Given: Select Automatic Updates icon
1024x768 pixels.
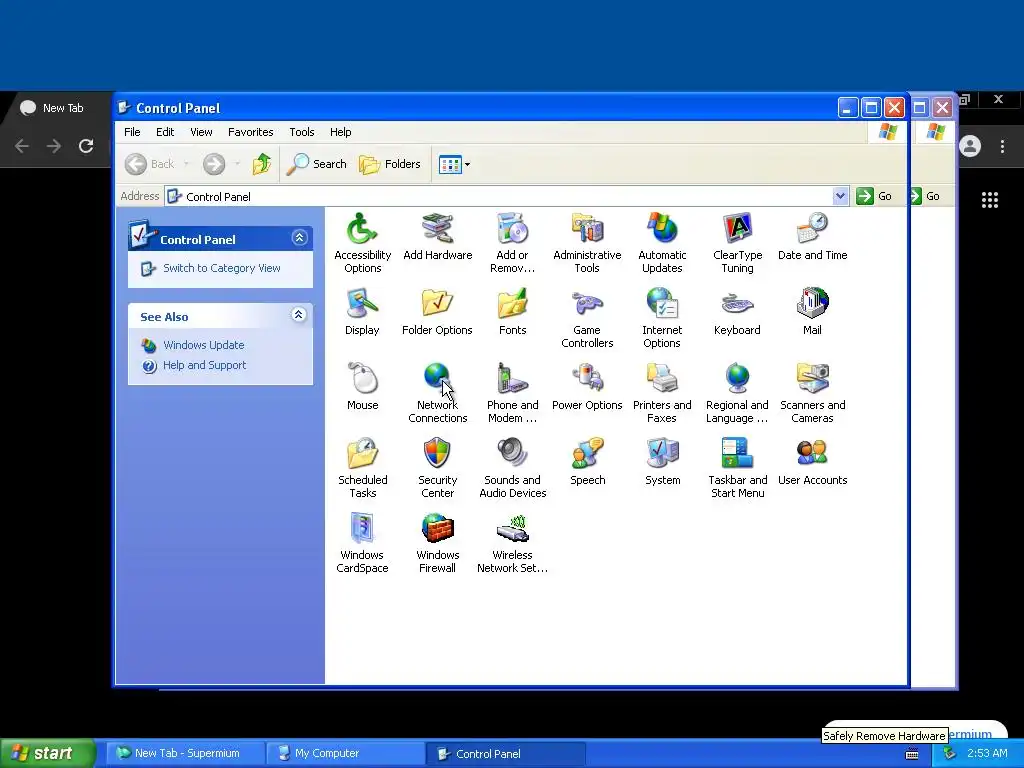Looking at the screenshot, I should (x=662, y=243).
